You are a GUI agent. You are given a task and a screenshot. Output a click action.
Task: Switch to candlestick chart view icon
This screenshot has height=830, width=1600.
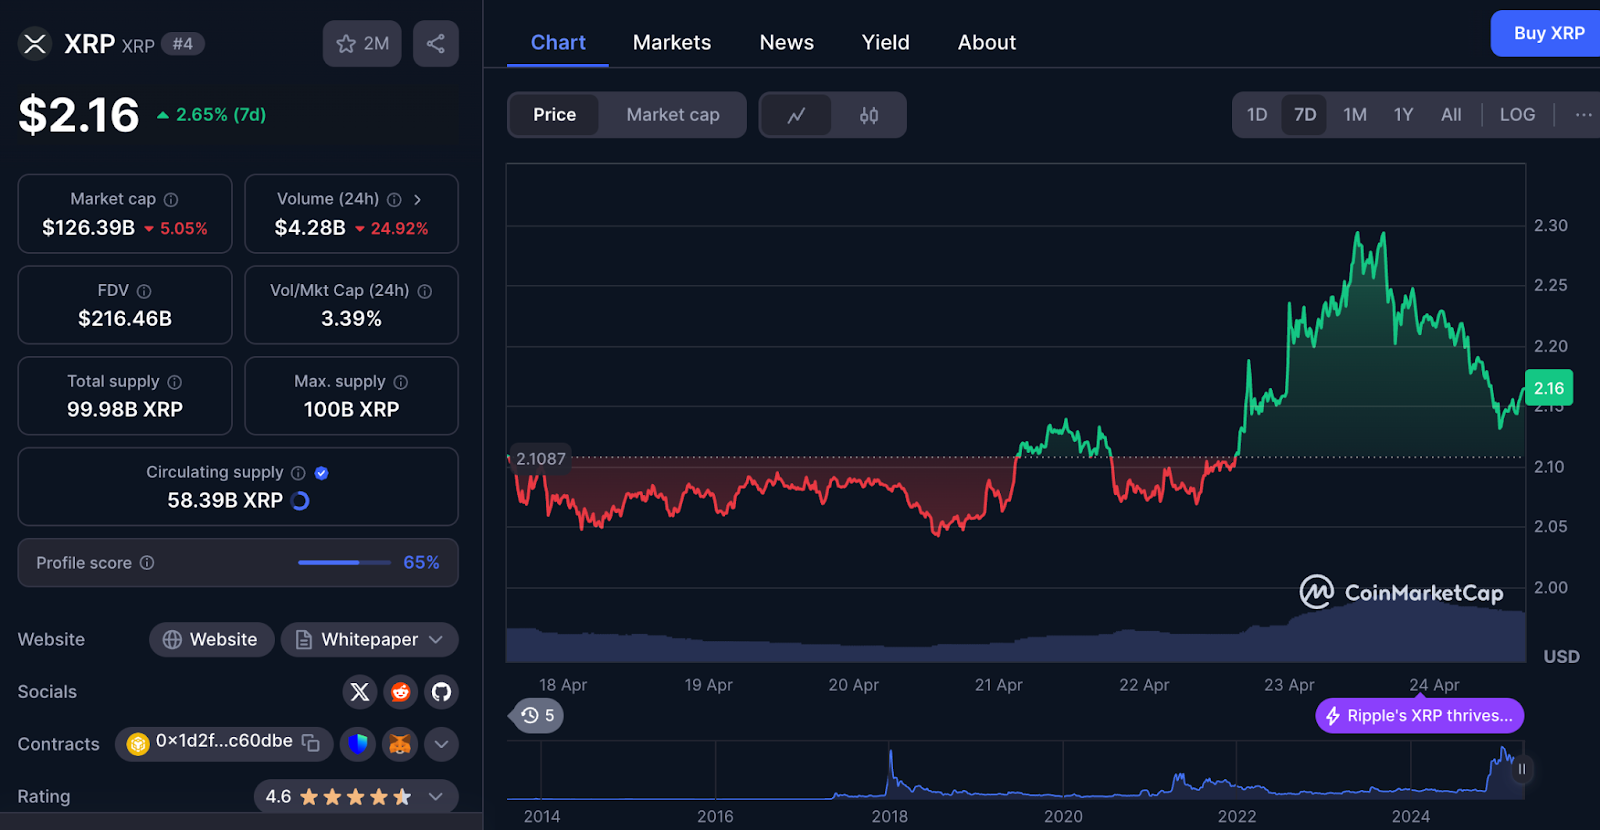(x=869, y=115)
